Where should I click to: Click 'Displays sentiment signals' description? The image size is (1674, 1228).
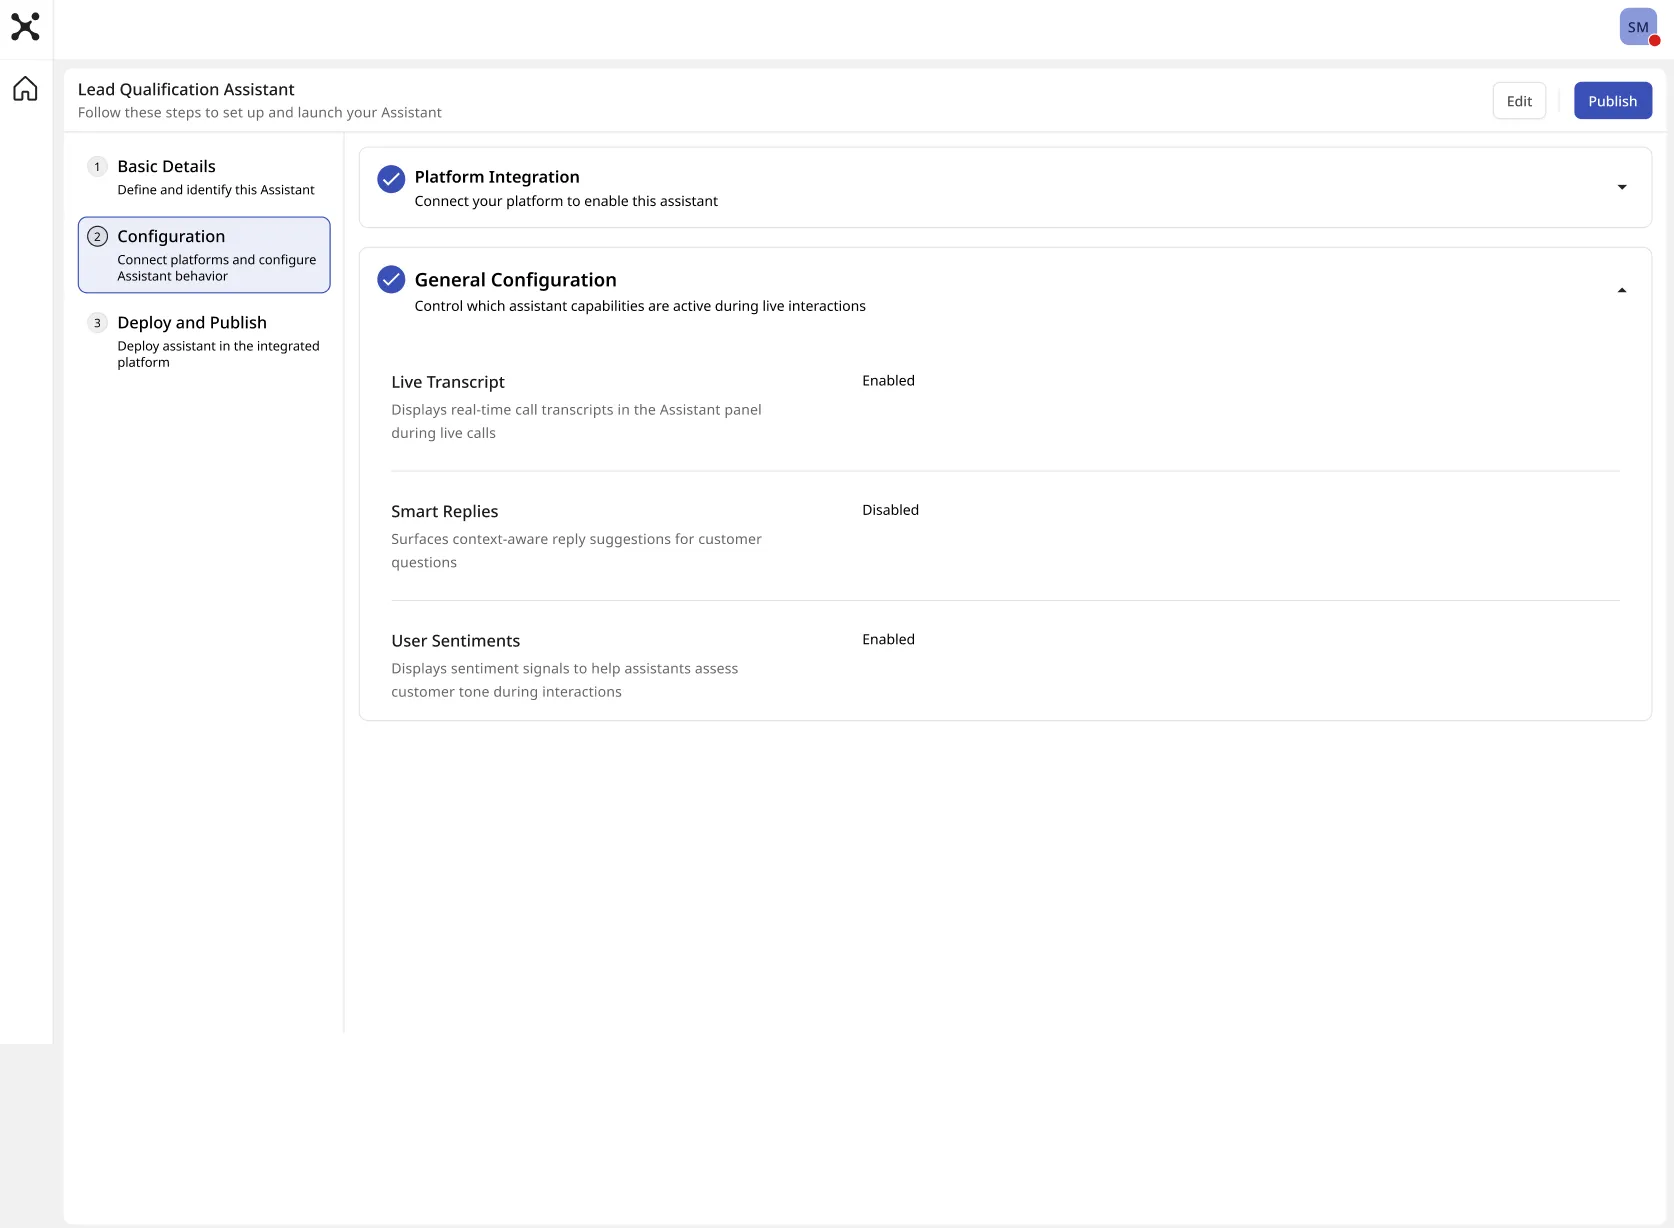(x=565, y=680)
